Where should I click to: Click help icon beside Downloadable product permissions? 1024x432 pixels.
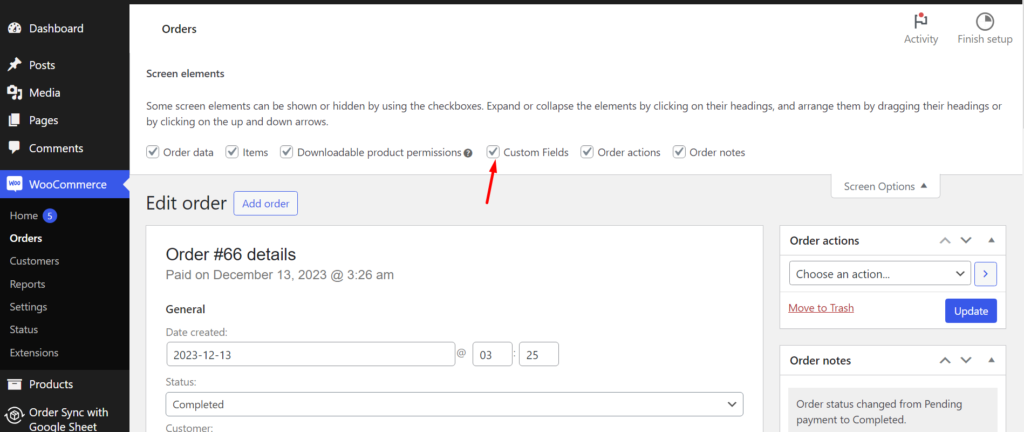point(468,153)
